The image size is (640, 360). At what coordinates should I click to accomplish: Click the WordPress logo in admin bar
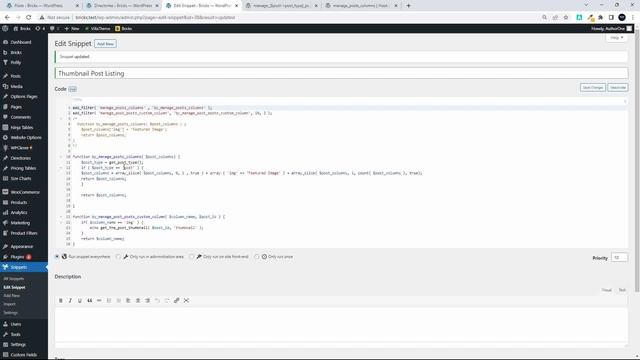(x=5, y=29)
